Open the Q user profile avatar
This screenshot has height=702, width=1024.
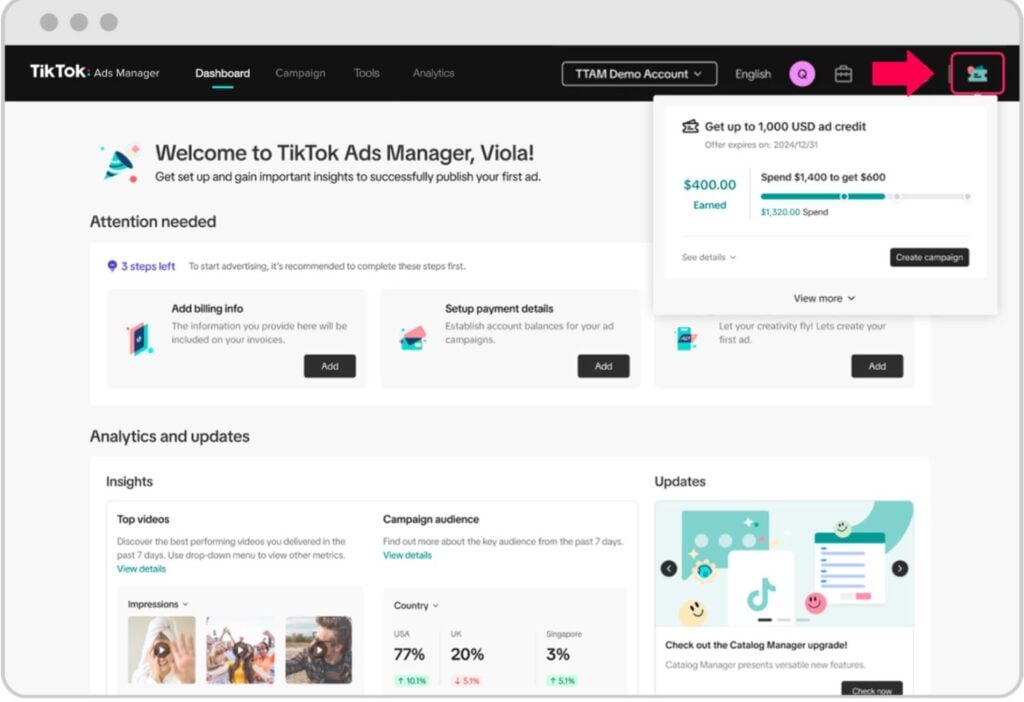click(x=802, y=74)
